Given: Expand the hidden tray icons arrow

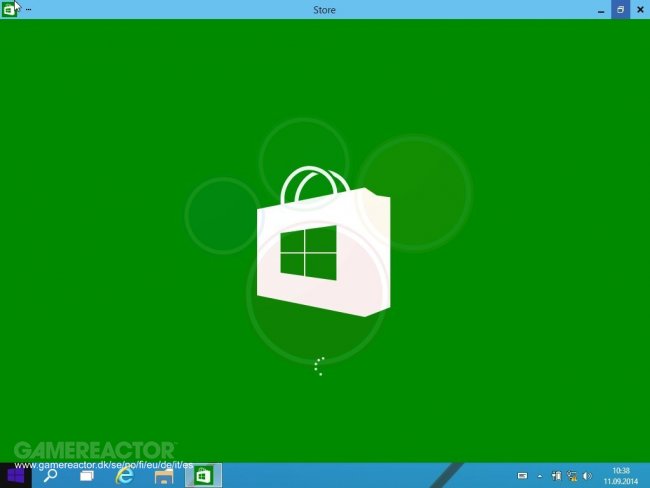Looking at the screenshot, I should click(540, 476).
